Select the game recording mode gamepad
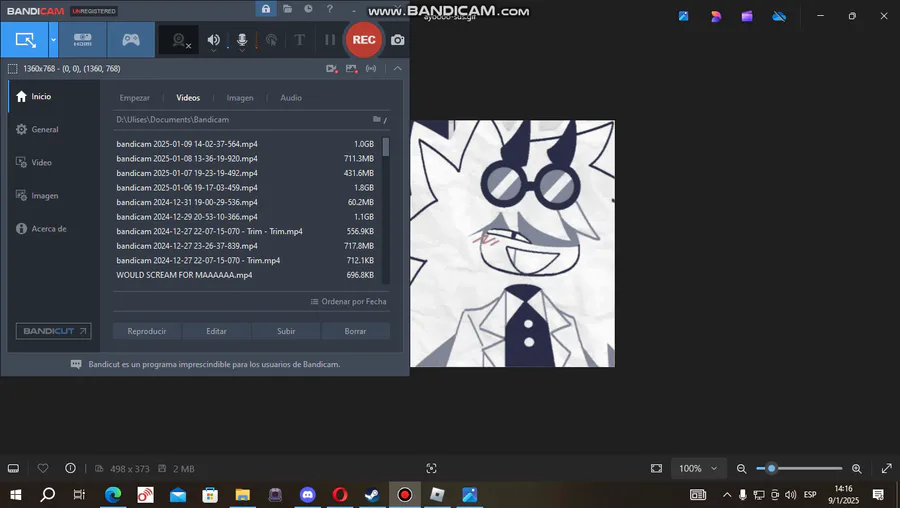This screenshot has height=508, width=900. (131, 40)
